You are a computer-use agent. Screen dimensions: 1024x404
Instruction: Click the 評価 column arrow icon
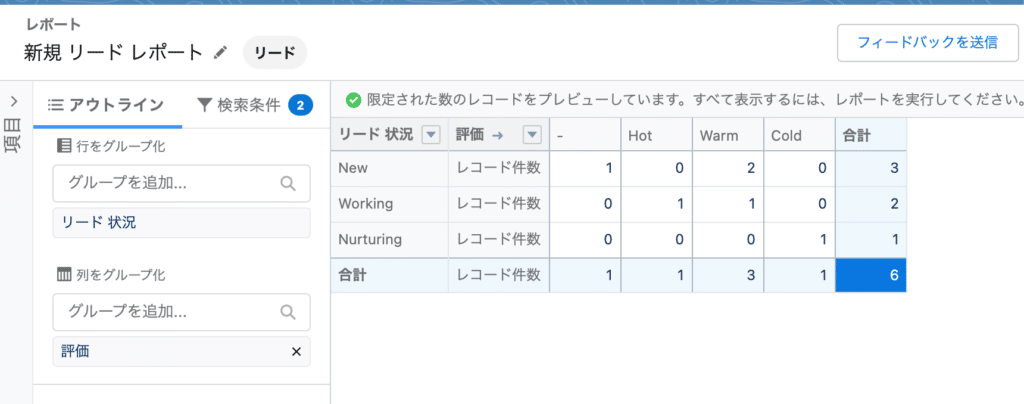pos(497,135)
